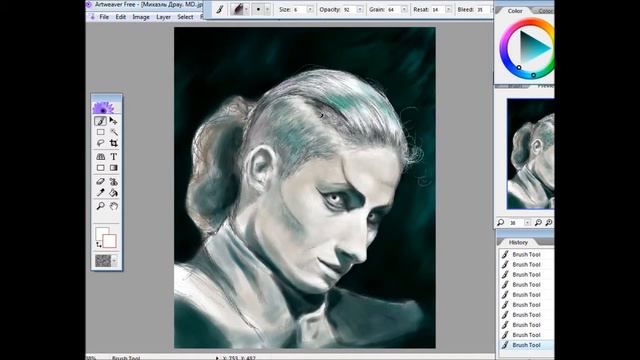Select the Shape rectangle tool

(x=100, y=168)
